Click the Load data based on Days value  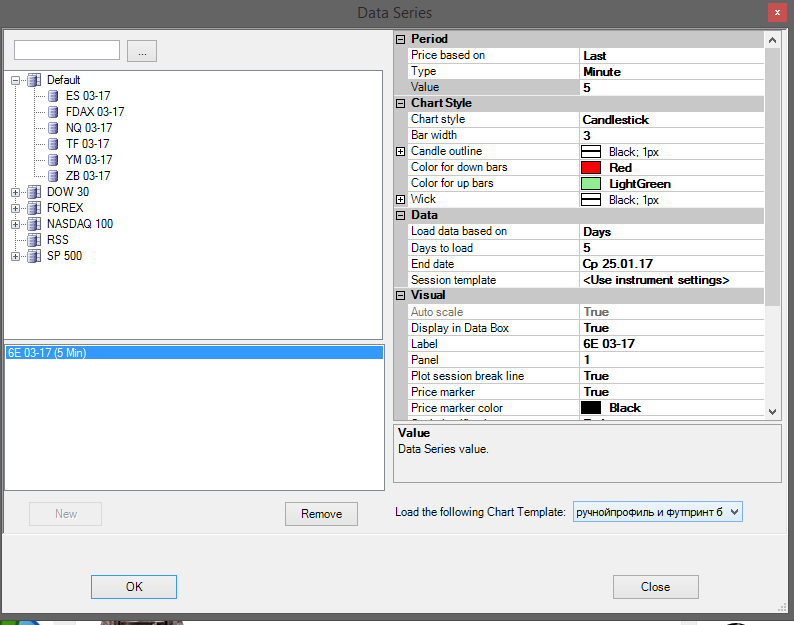click(x=671, y=231)
